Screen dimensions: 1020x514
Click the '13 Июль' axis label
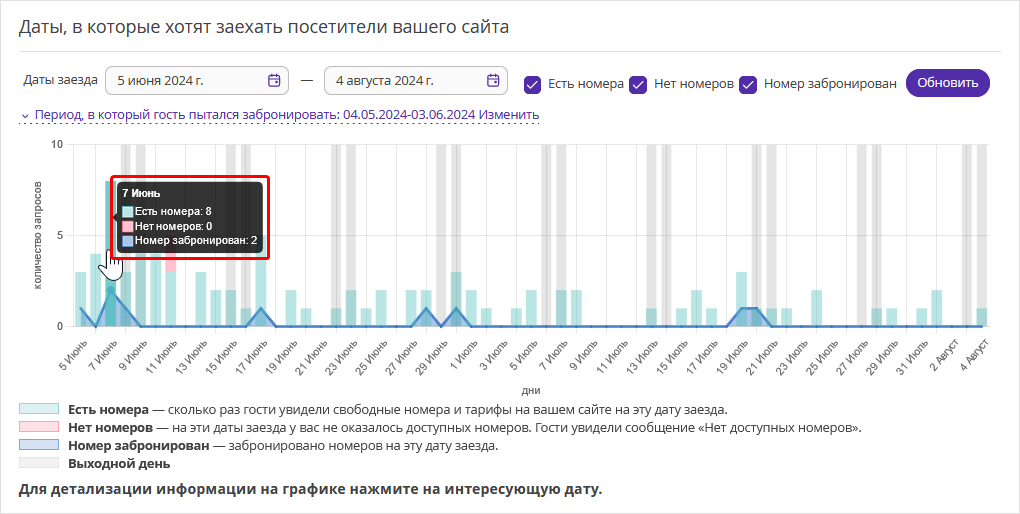click(x=642, y=355)
